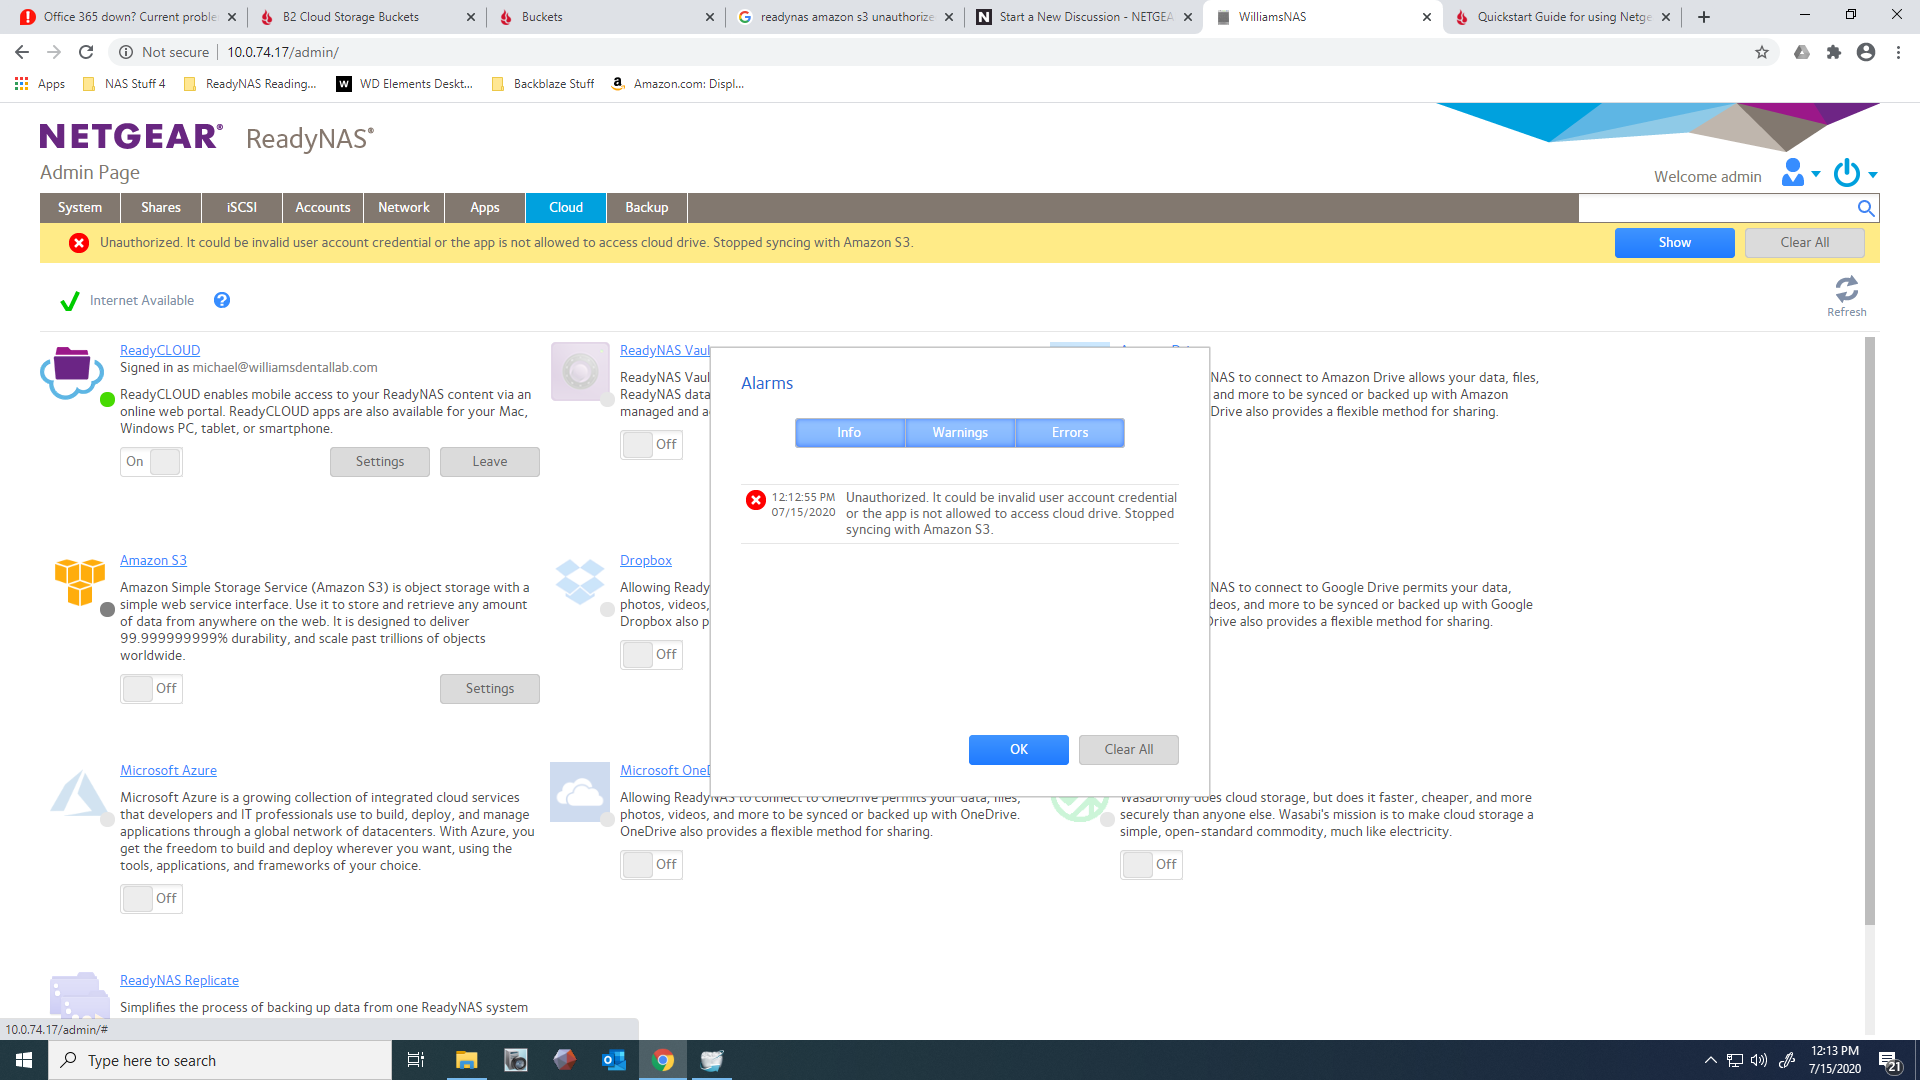
Task: Toggle Wasabi Off switch
Action: click(x=1151, y=865)
